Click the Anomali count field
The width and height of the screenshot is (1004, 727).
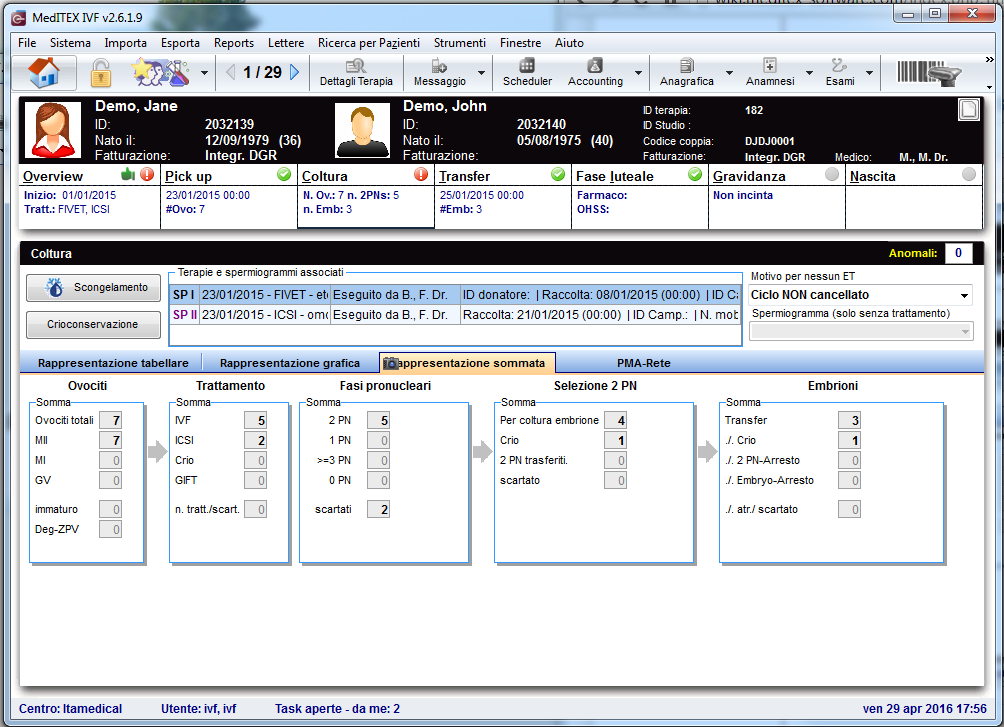pos(959,253)
